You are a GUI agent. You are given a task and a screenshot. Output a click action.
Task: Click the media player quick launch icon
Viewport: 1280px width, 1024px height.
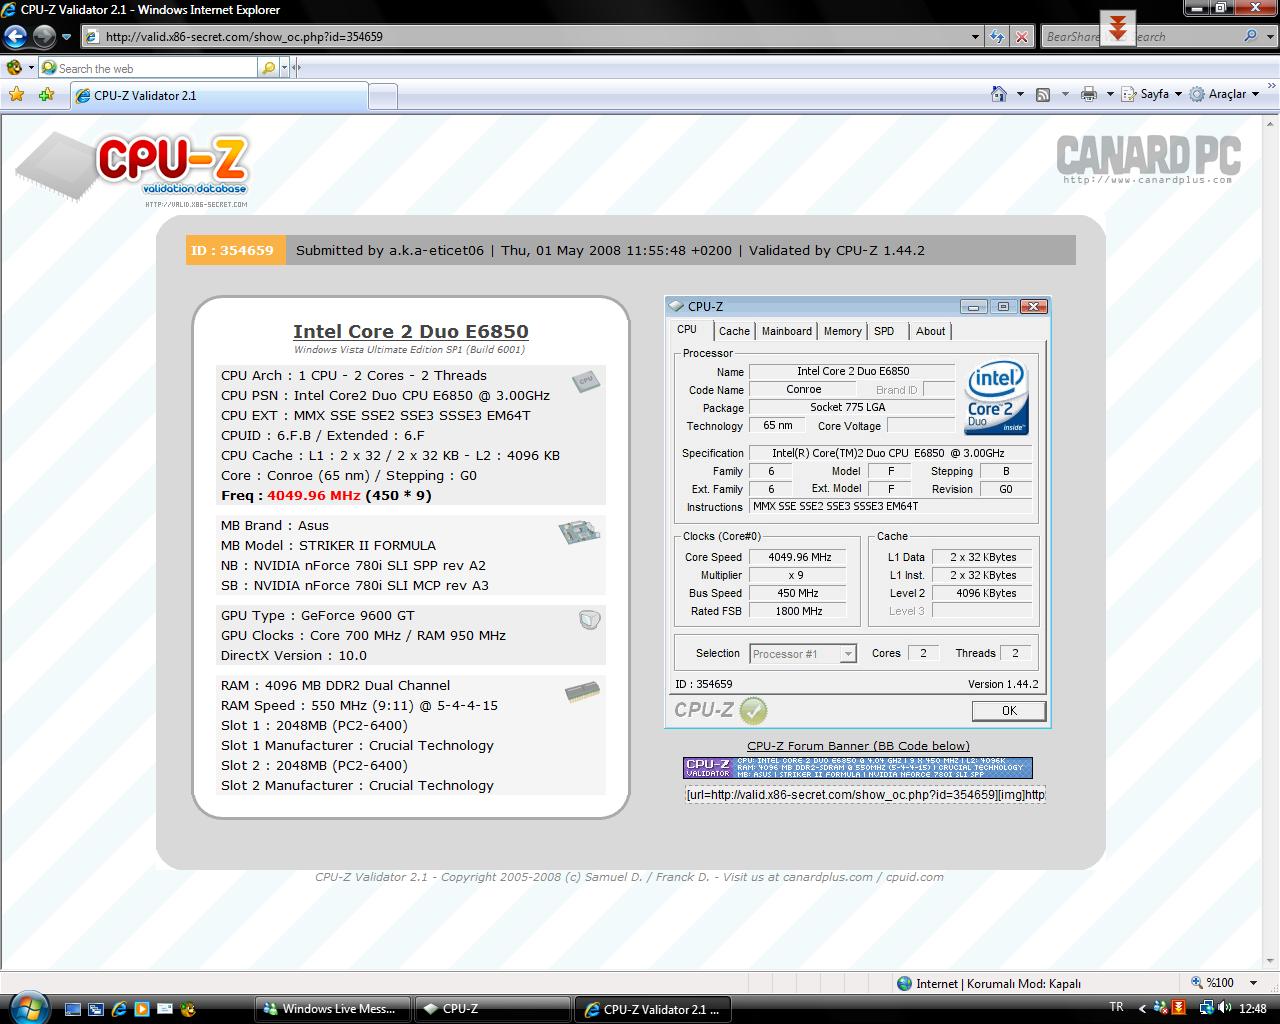(142, 1009)
